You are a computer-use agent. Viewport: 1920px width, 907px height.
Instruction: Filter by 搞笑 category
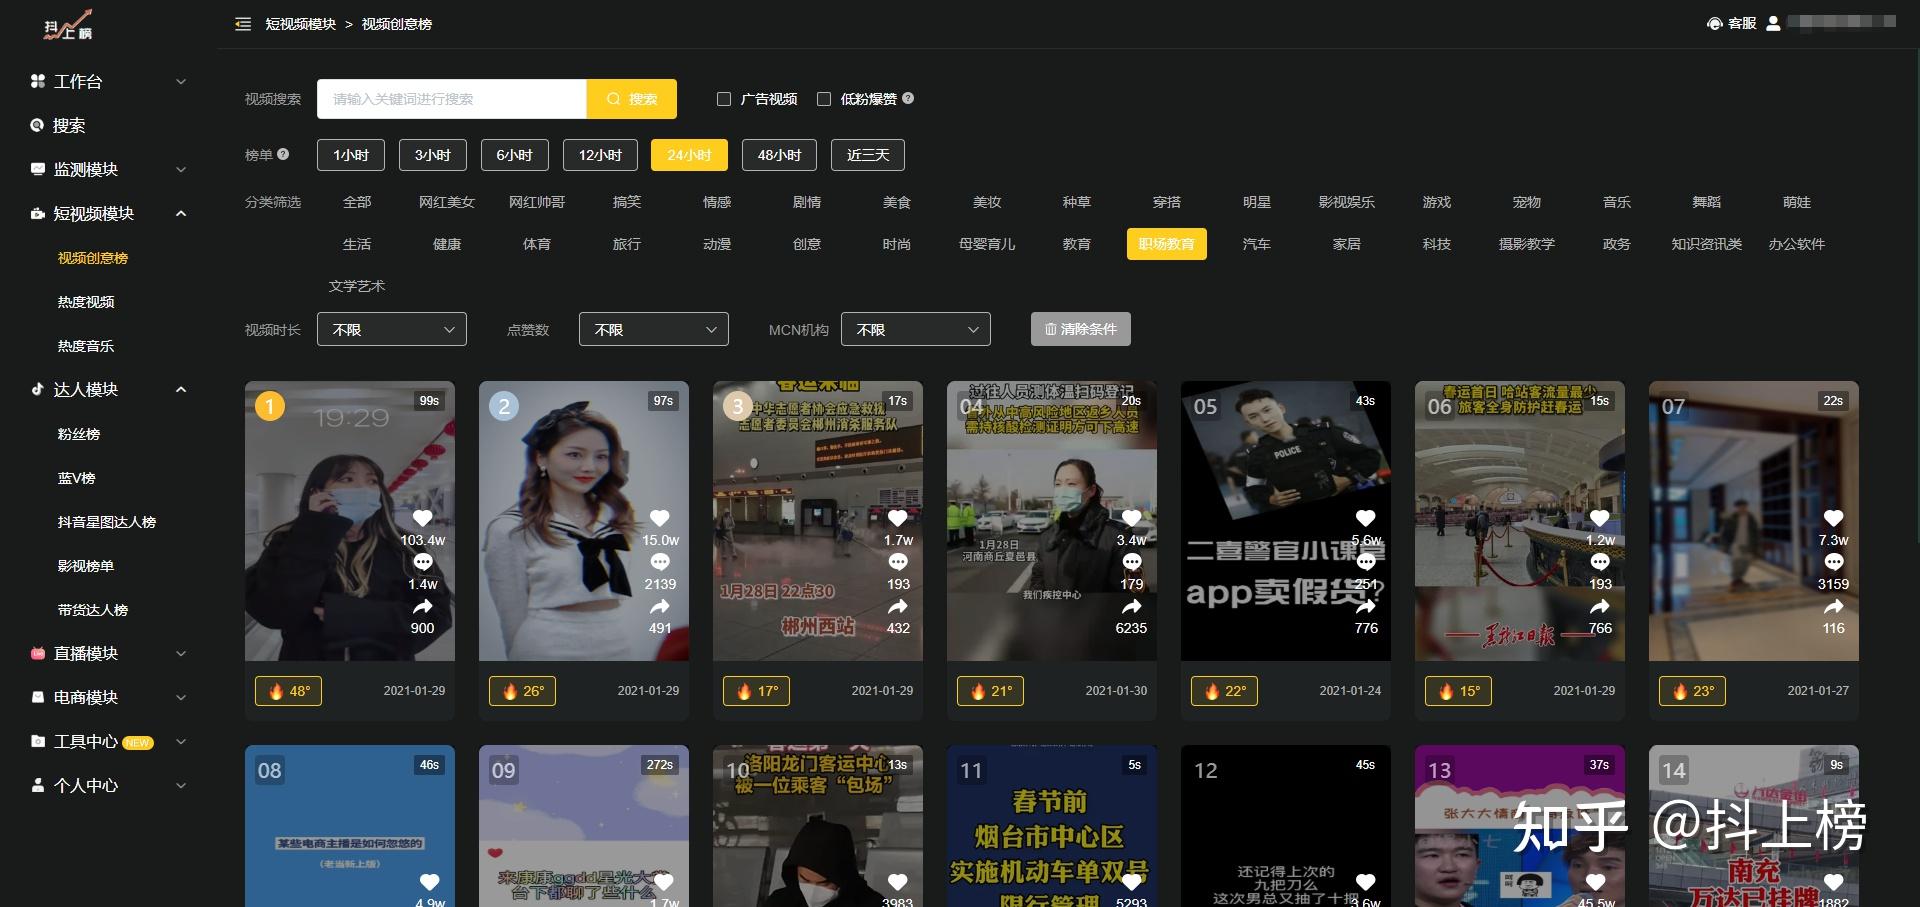pos(627,202)
